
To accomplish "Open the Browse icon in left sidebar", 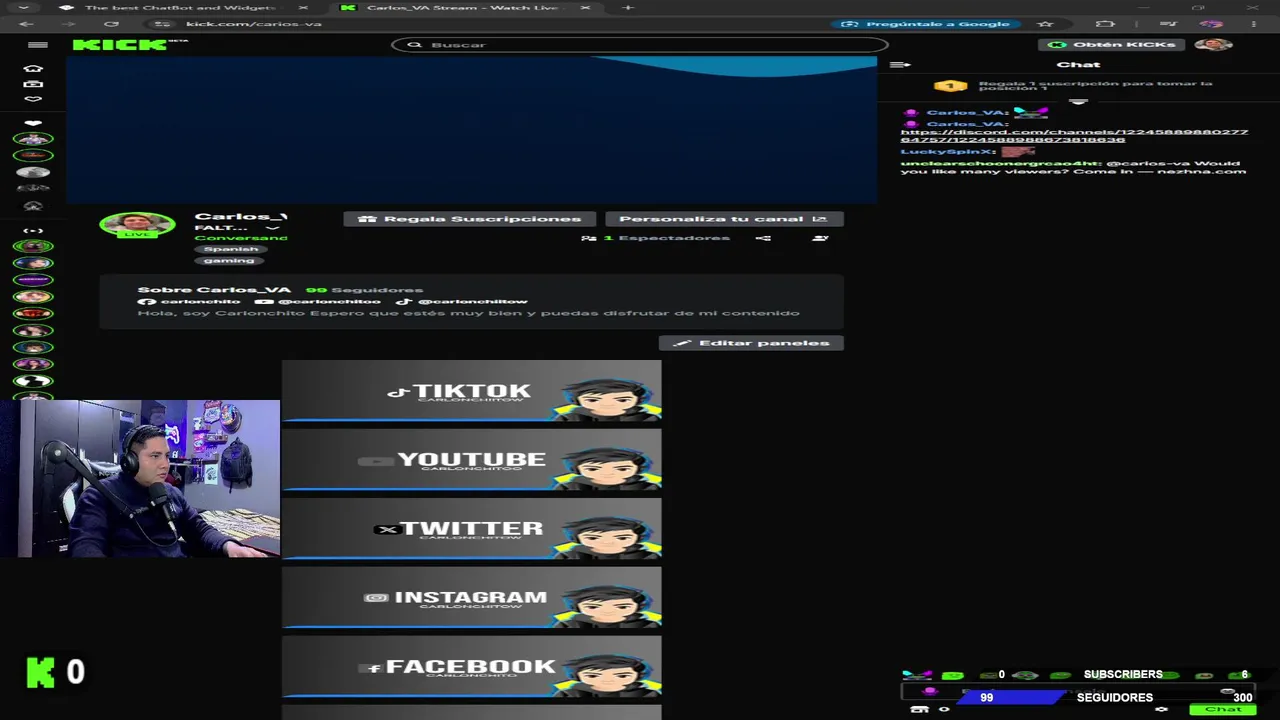I will click(x=33, y=84).
